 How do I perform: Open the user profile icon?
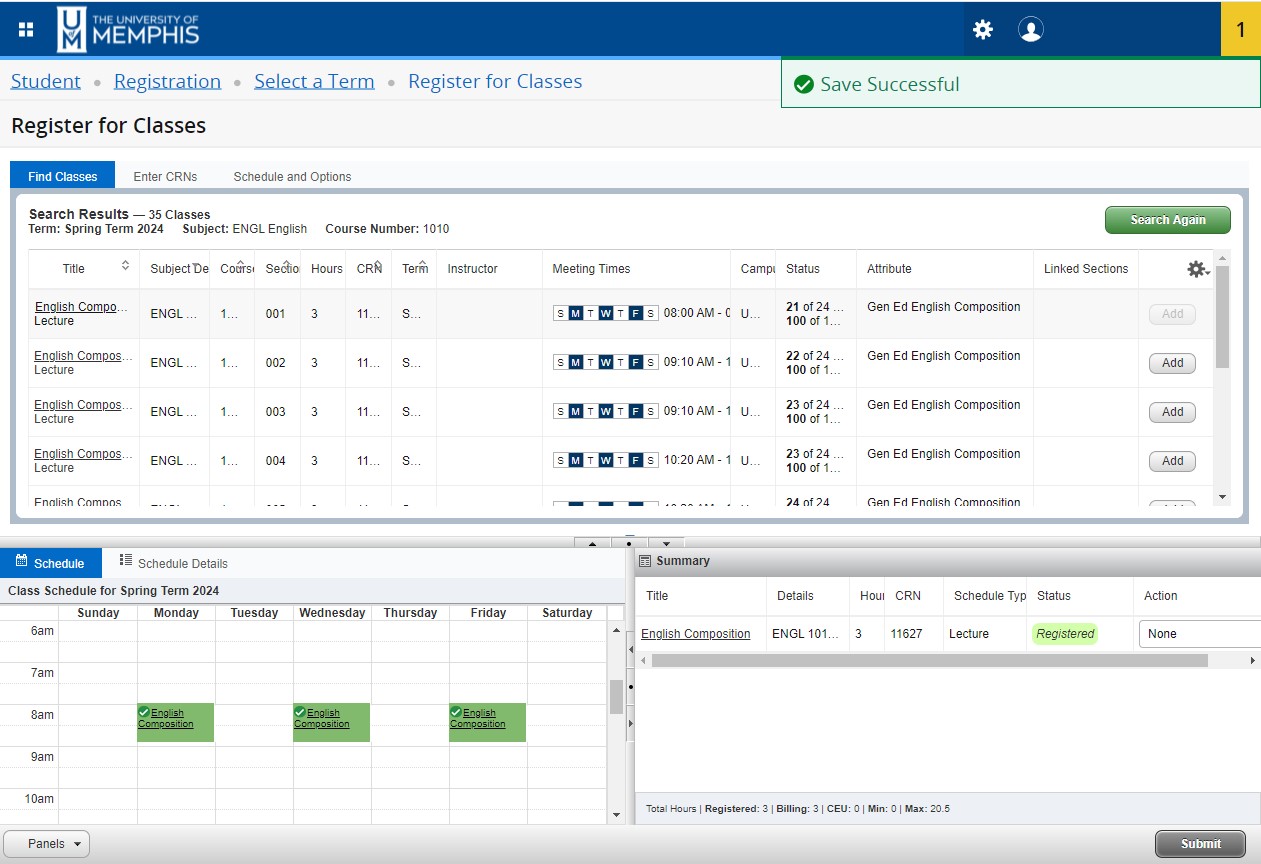(1030, 29)
